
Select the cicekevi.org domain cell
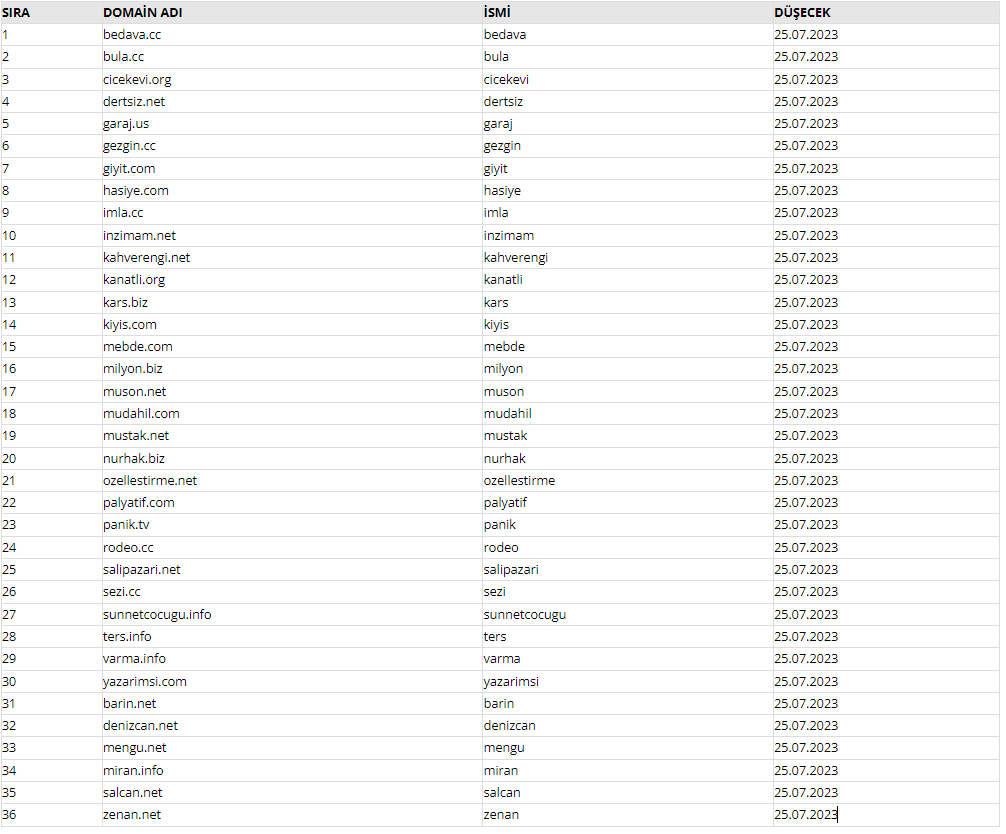292,80
